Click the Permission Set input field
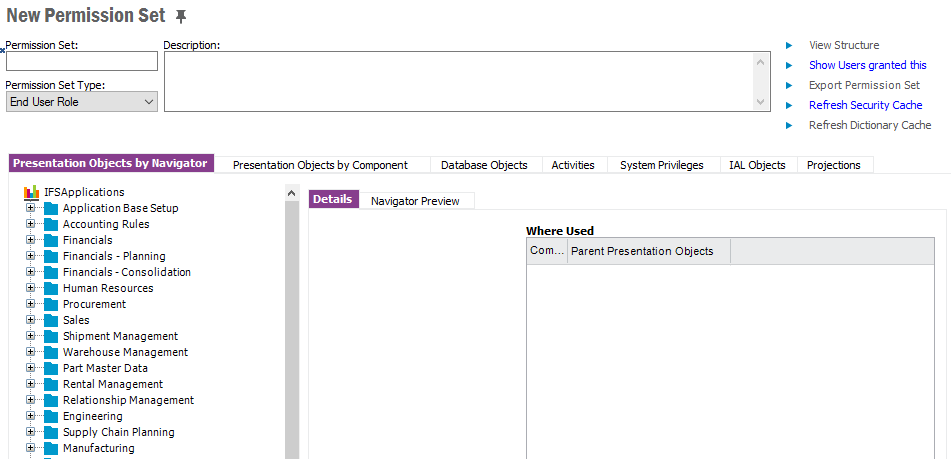The width and height of the screenshot is (951, 459). (x=82, y=61)
